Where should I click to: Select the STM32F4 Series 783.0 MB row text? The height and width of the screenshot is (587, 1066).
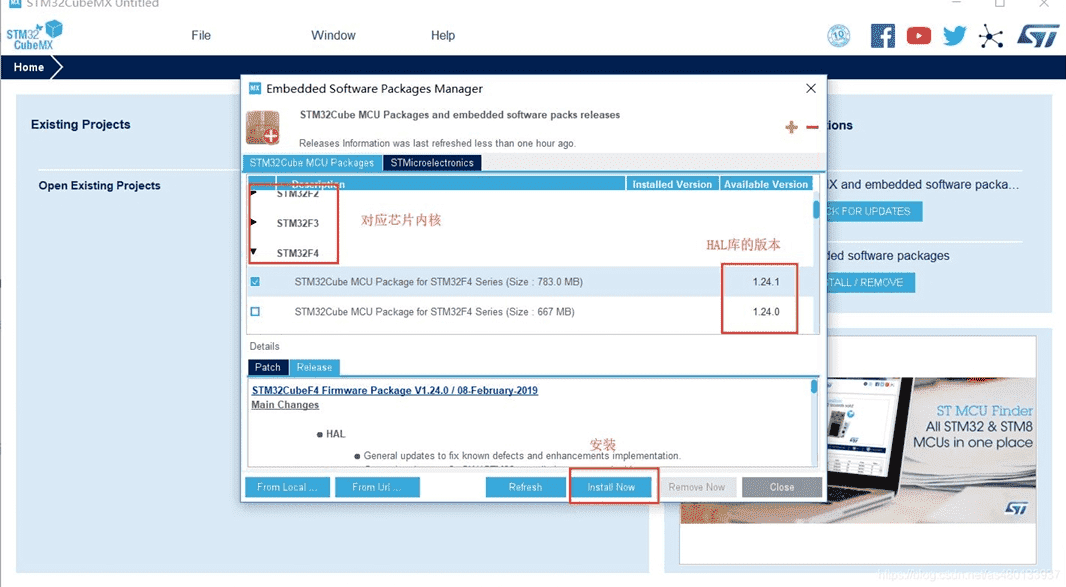tap(439, 282)
